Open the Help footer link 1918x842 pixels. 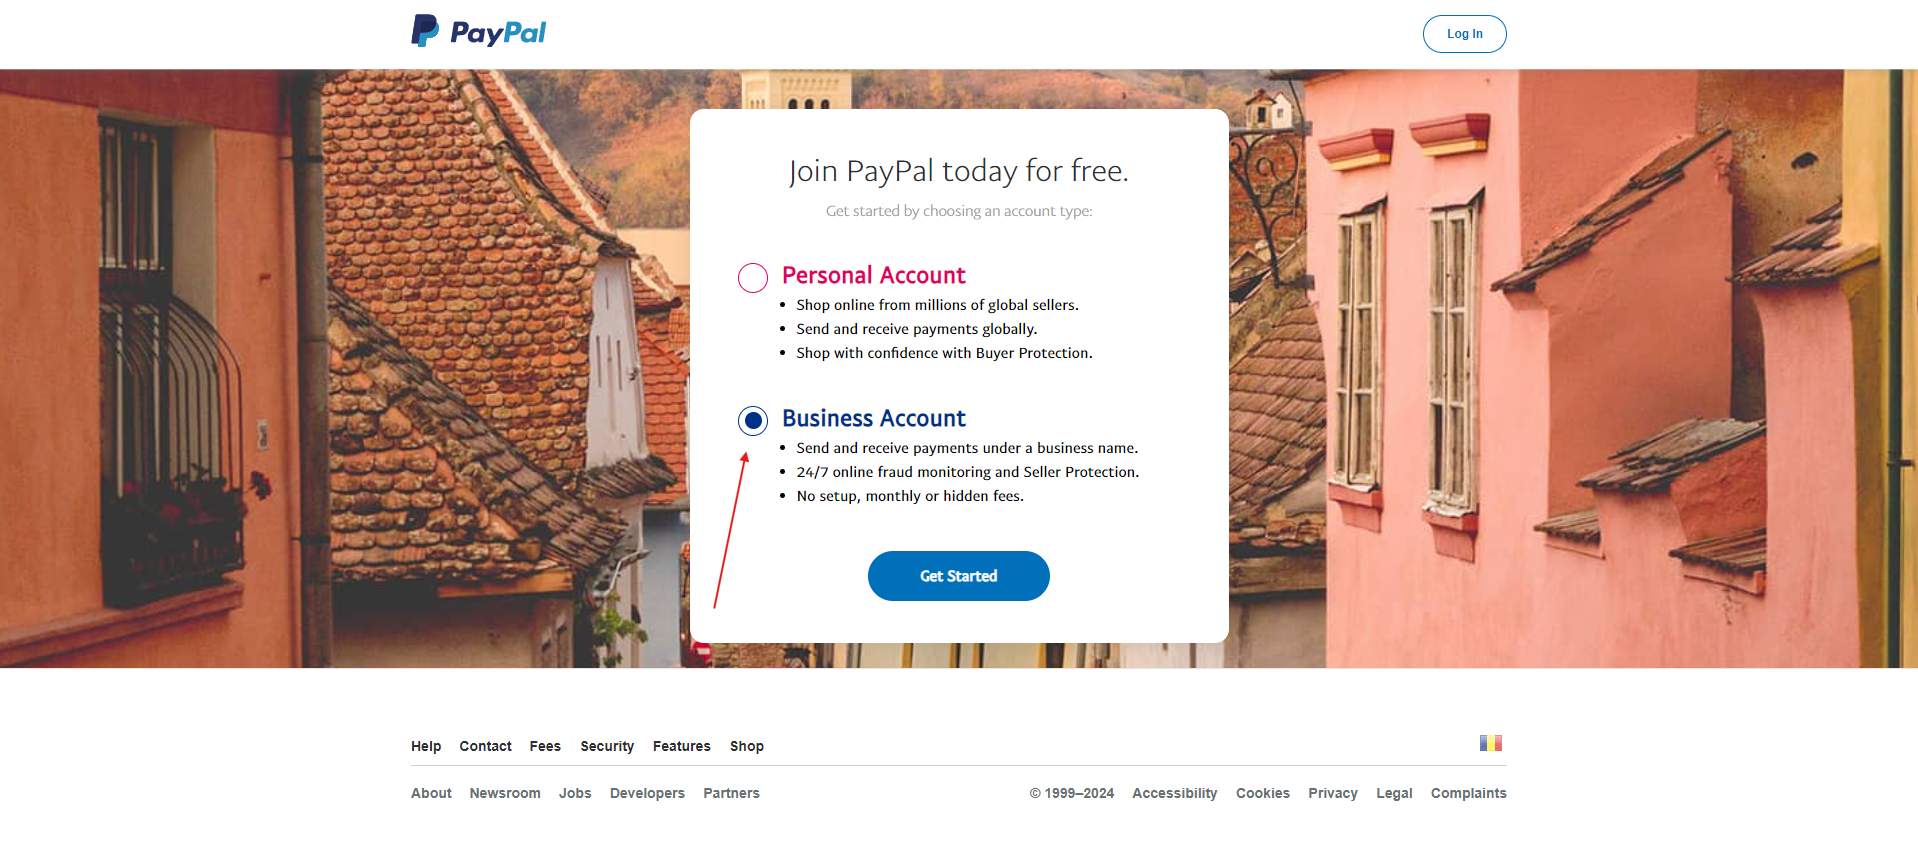tap(426, 746)
